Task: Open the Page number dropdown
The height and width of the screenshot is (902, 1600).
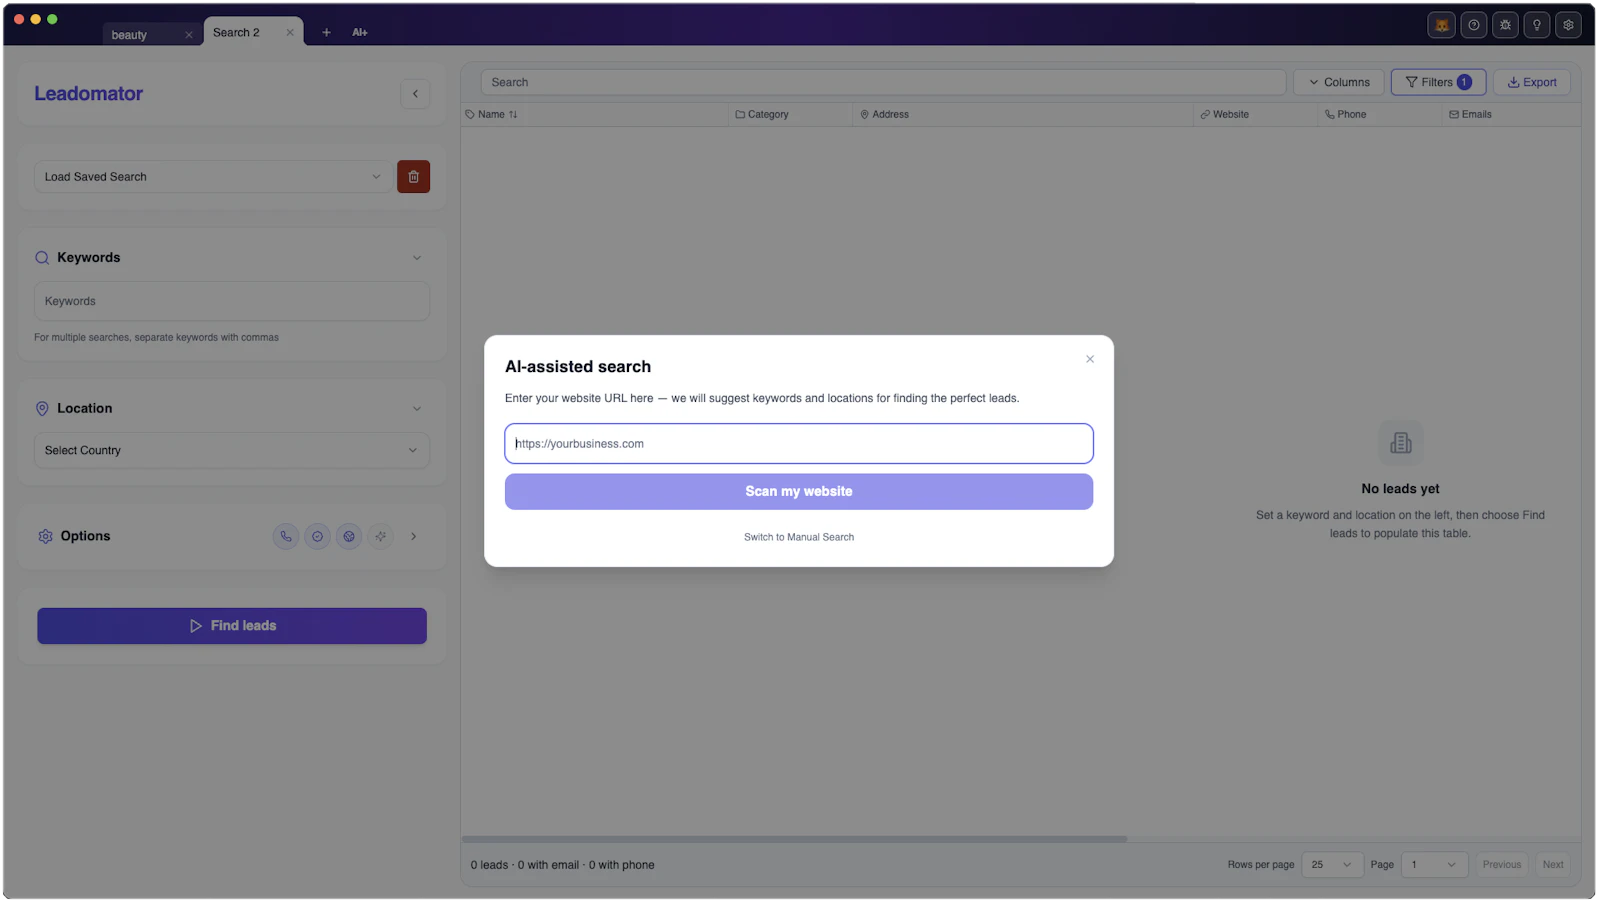Action: tap(1435, 865)
